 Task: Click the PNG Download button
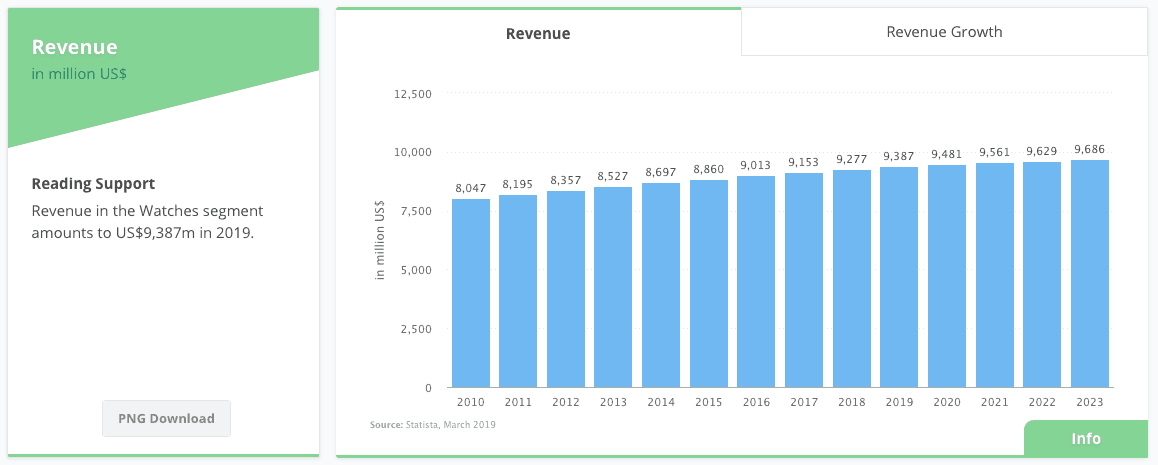point(166,418)
